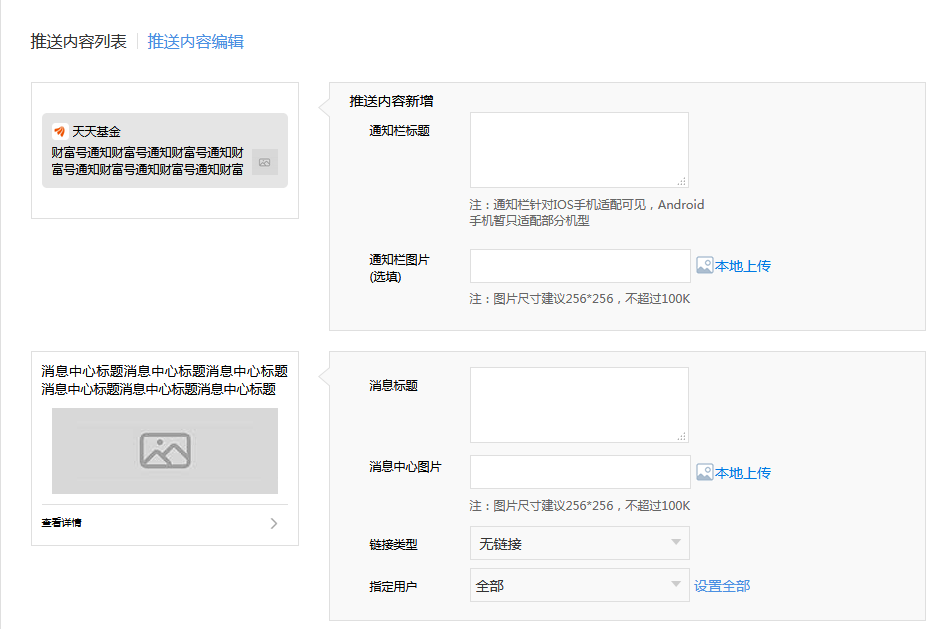The image size is (944, 629).
Task: Click small image placeholder in notification preview
Action: pos(265,163)
